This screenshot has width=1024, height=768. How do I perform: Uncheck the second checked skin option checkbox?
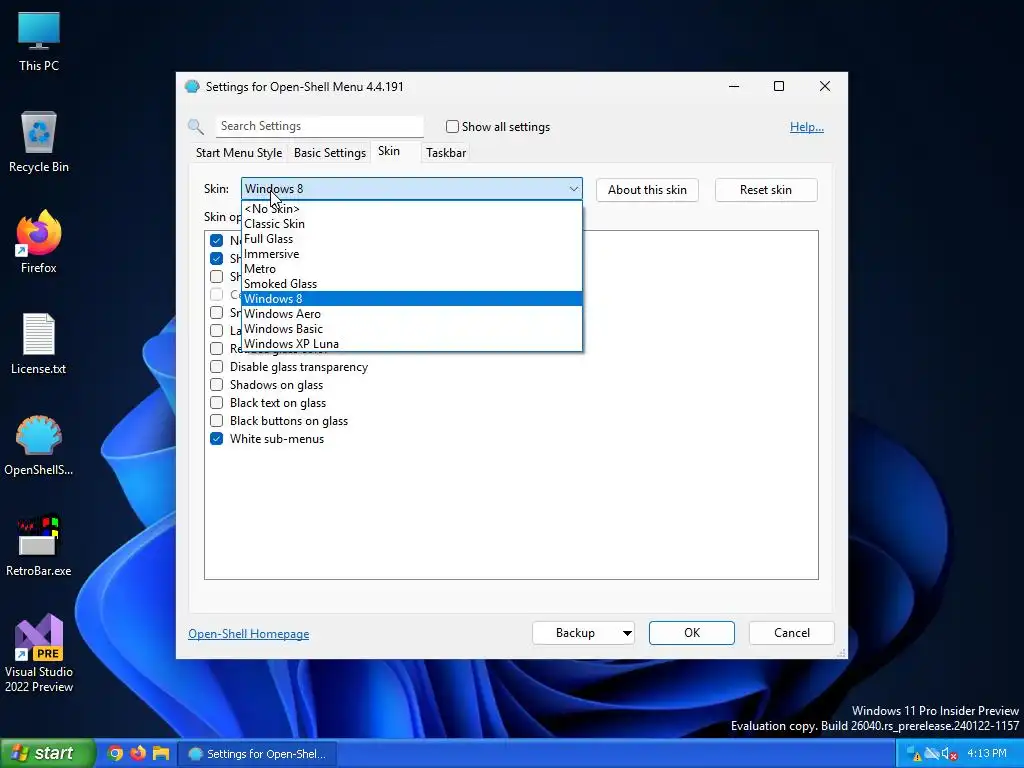click(x=216, y=259)
